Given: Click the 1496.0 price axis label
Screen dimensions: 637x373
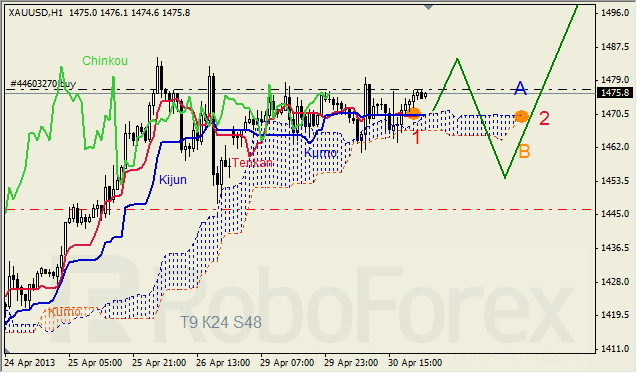Looking at the screenshot, I should pos(615,13).
